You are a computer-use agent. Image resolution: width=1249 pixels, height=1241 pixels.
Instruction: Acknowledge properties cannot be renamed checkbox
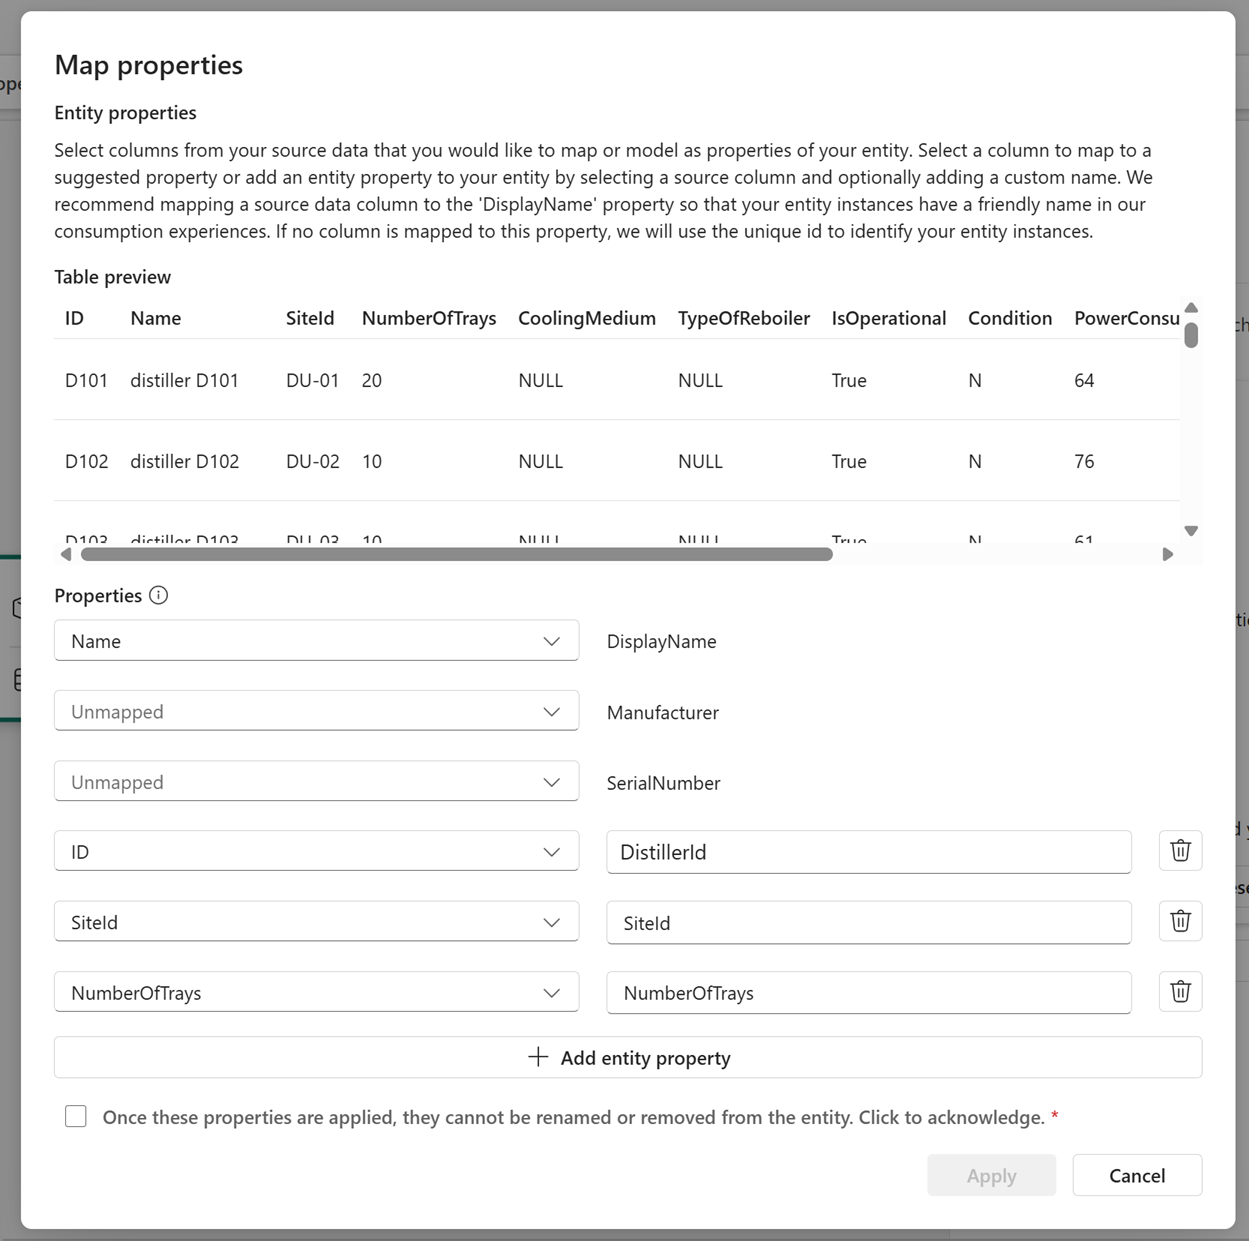[76, 1116]
